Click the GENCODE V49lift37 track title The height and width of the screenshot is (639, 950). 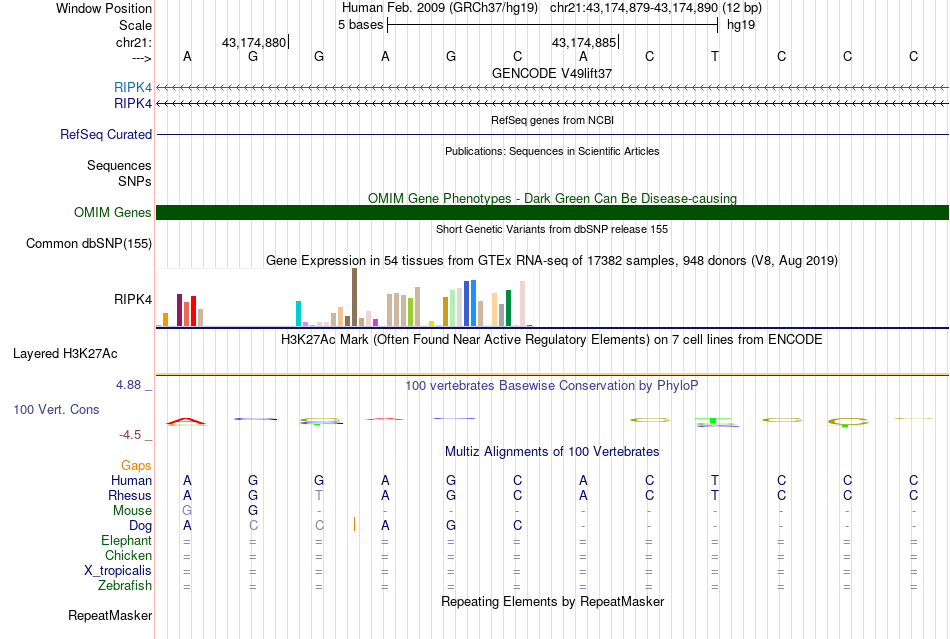pyautogui.click(x=552, y=73)
